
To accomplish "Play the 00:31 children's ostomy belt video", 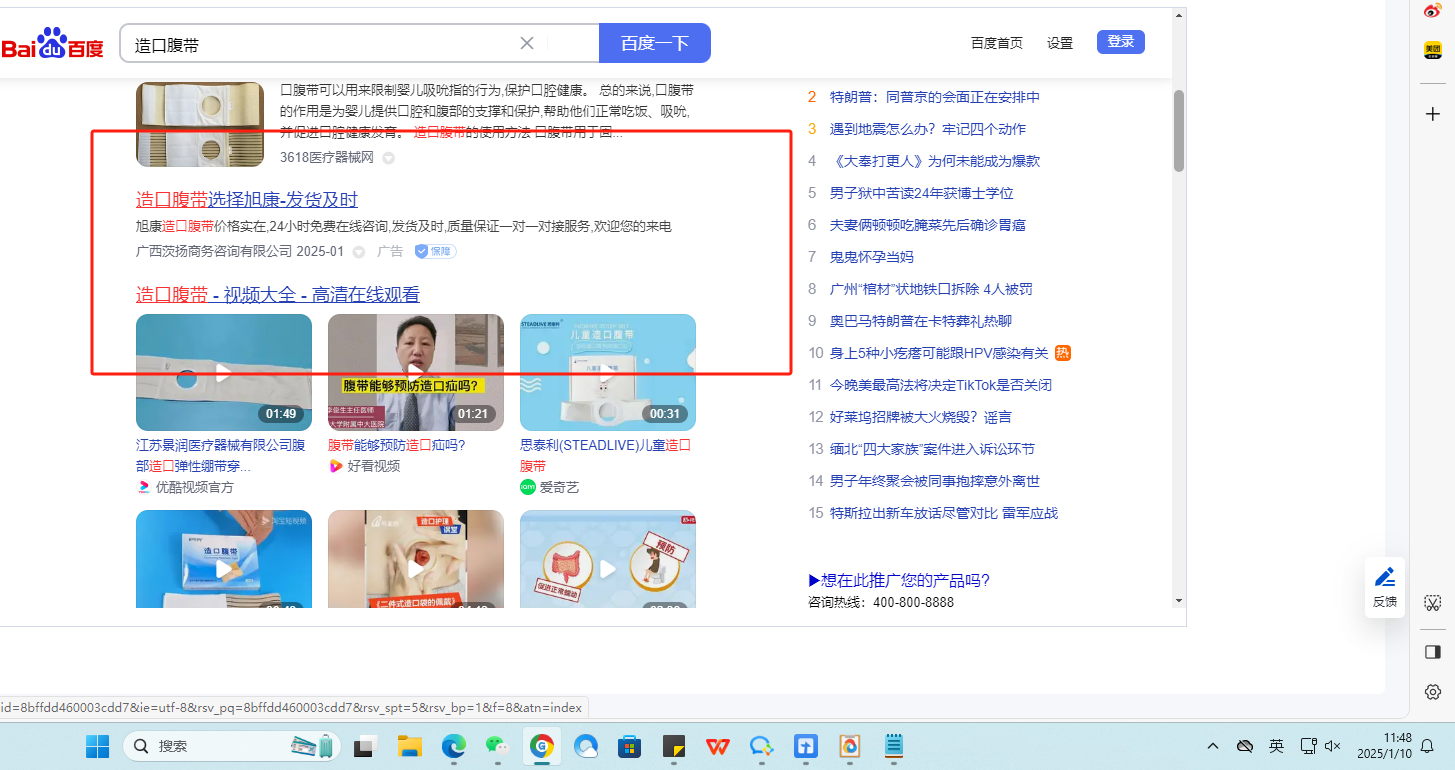I will tap(608, 372).
